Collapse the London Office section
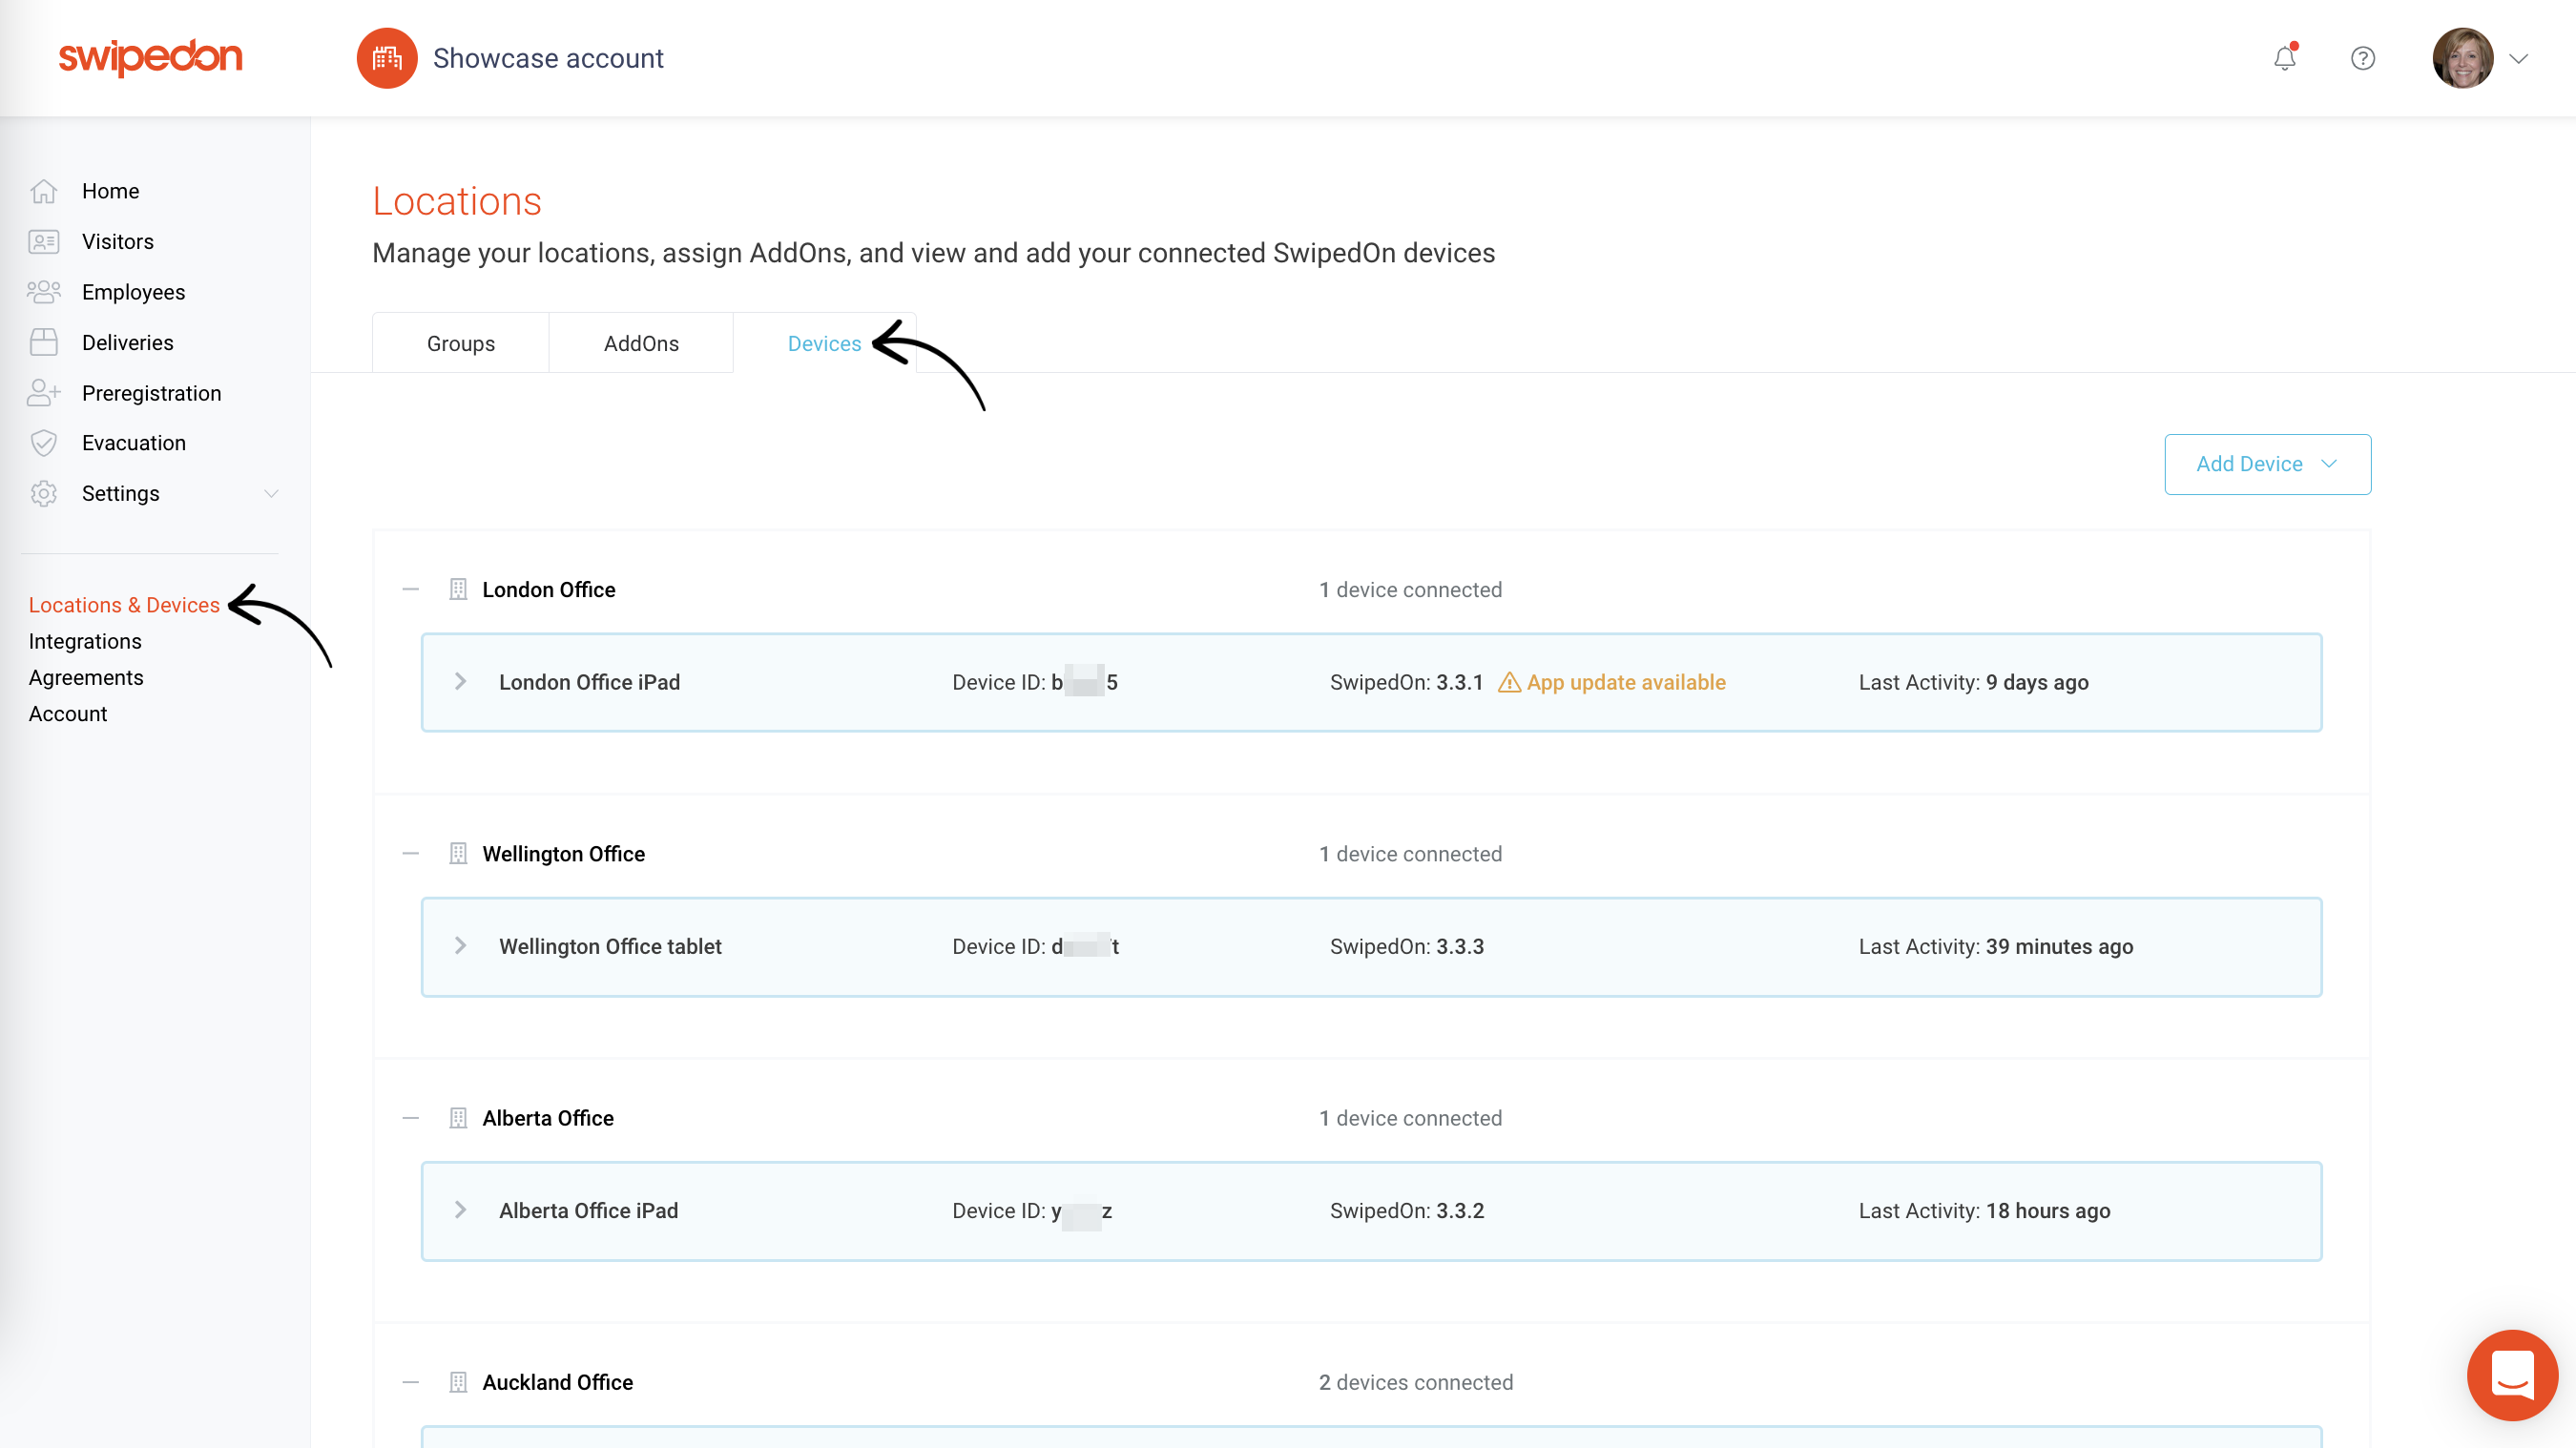This screenshot has height=1448, width=2576. pos(411,590)
